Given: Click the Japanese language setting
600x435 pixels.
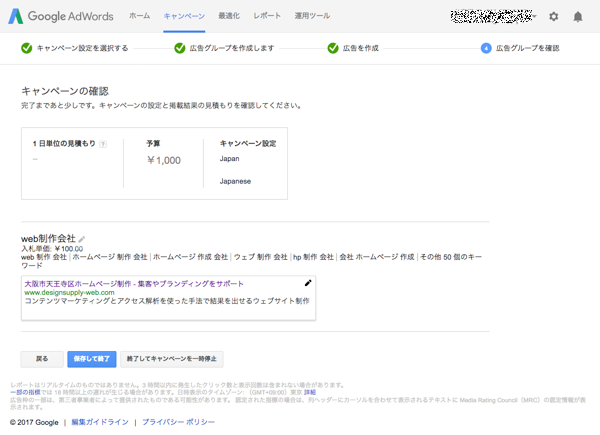Looking at the screenshot, I should coord(235,181).
